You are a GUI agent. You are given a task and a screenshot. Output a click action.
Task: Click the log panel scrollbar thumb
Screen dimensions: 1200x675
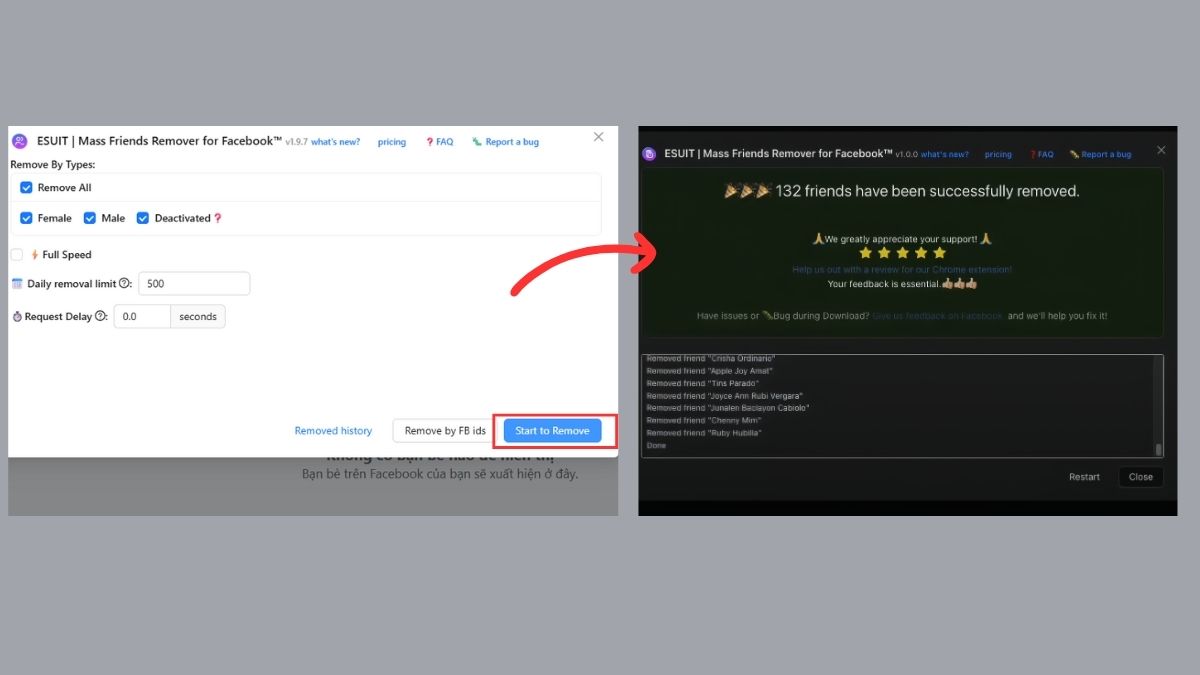coord(1159,450)
